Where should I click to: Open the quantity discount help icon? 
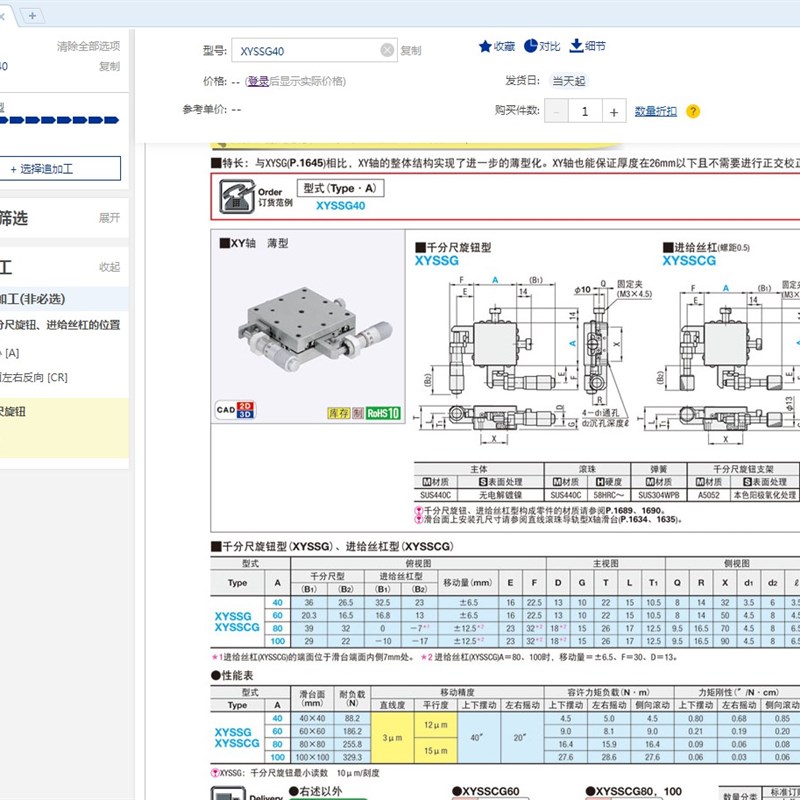click(x=693, y=111)
